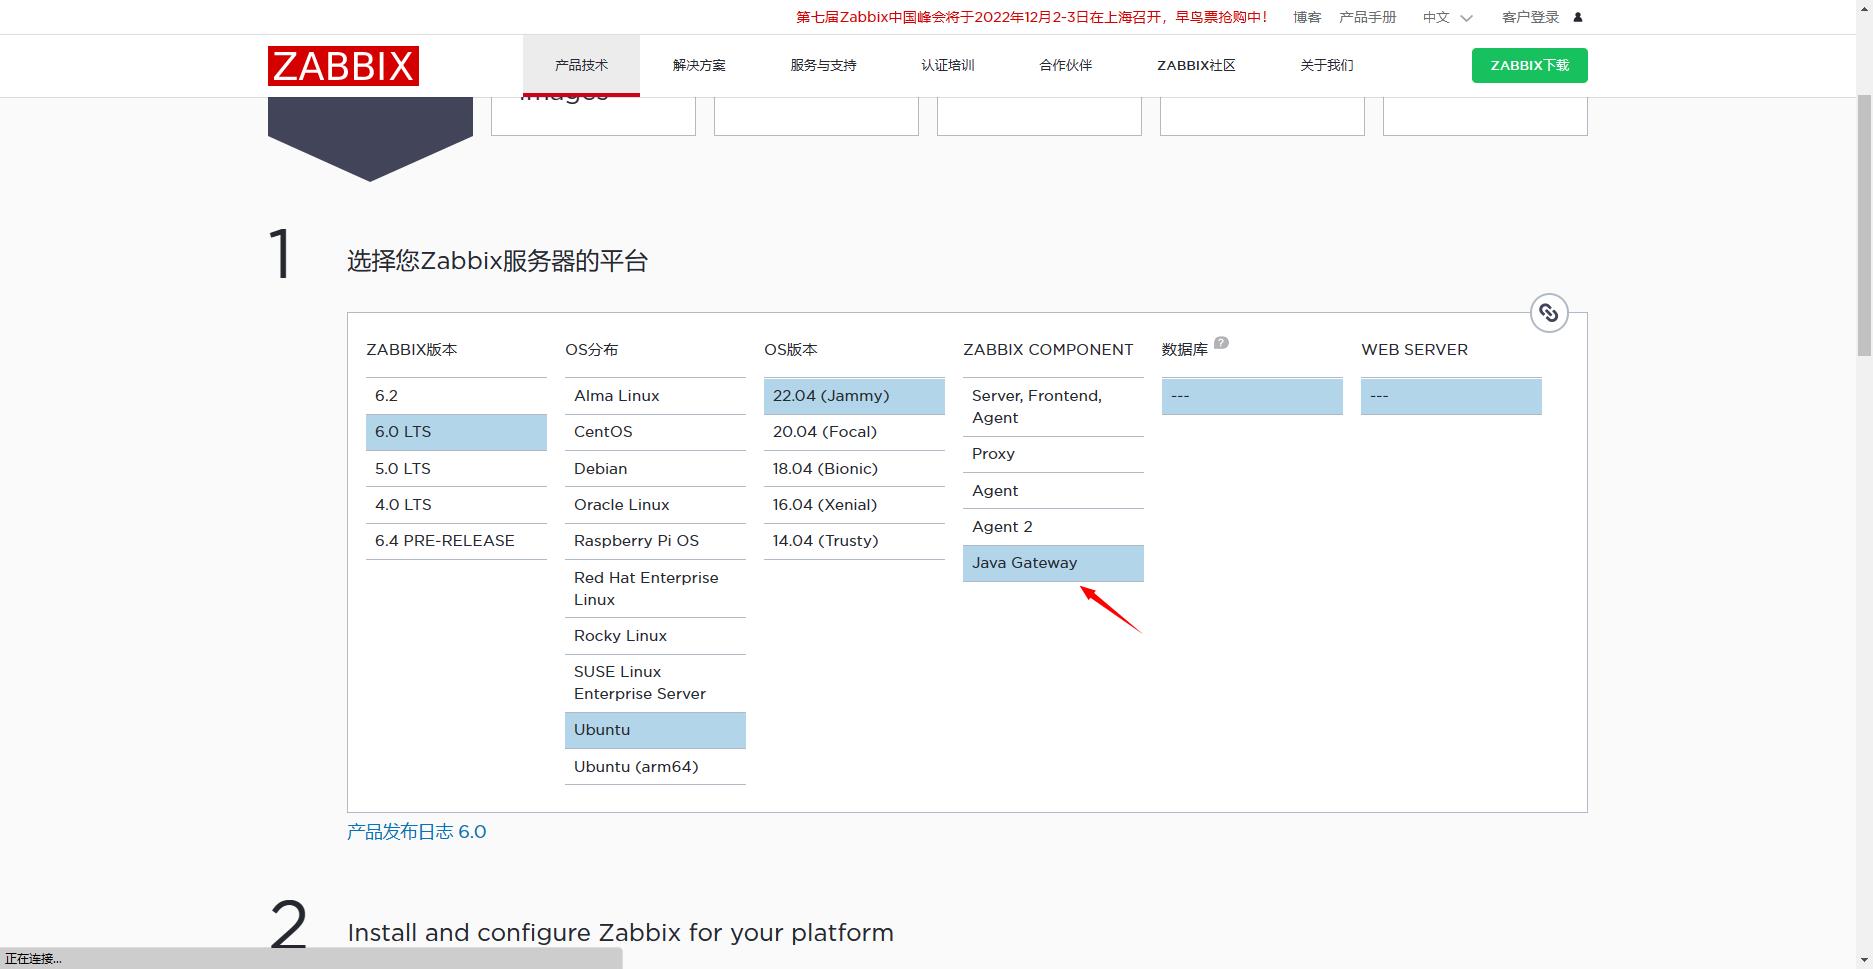Select Zabbix version 6.0 LTS
This screenshot has height=969, width=1873.
click(456, 432)
